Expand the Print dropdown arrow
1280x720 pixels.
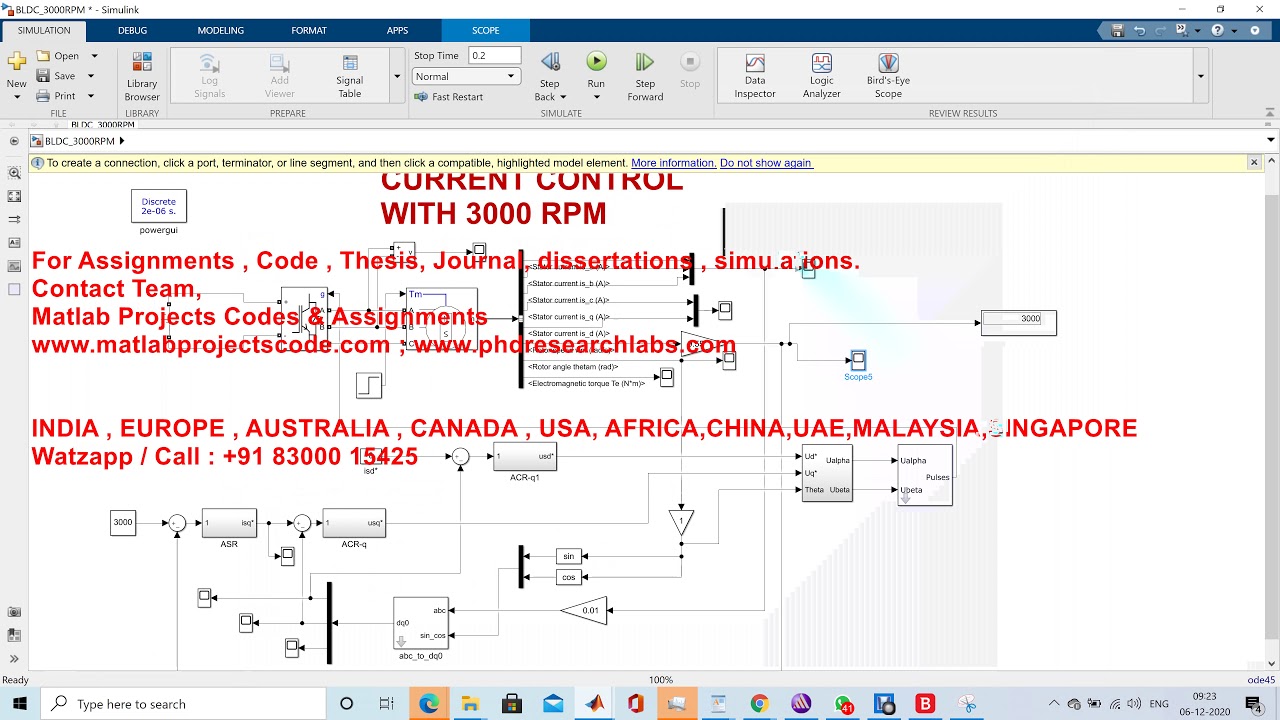90,96
